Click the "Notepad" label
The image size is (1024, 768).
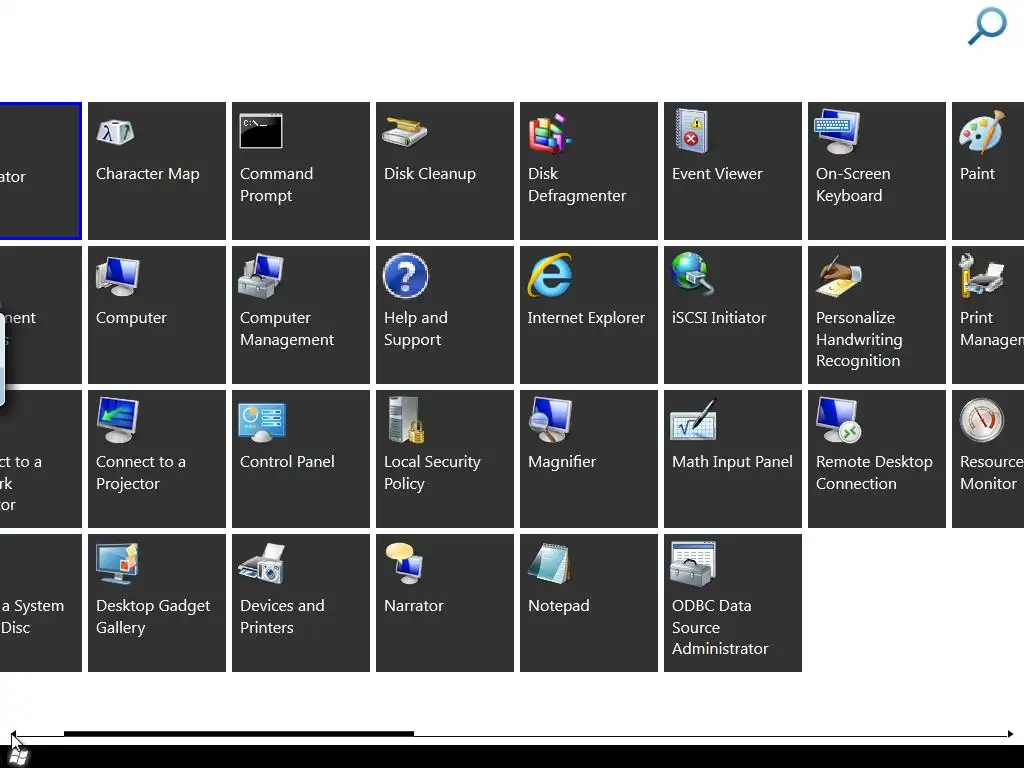[x=558, y=606]
